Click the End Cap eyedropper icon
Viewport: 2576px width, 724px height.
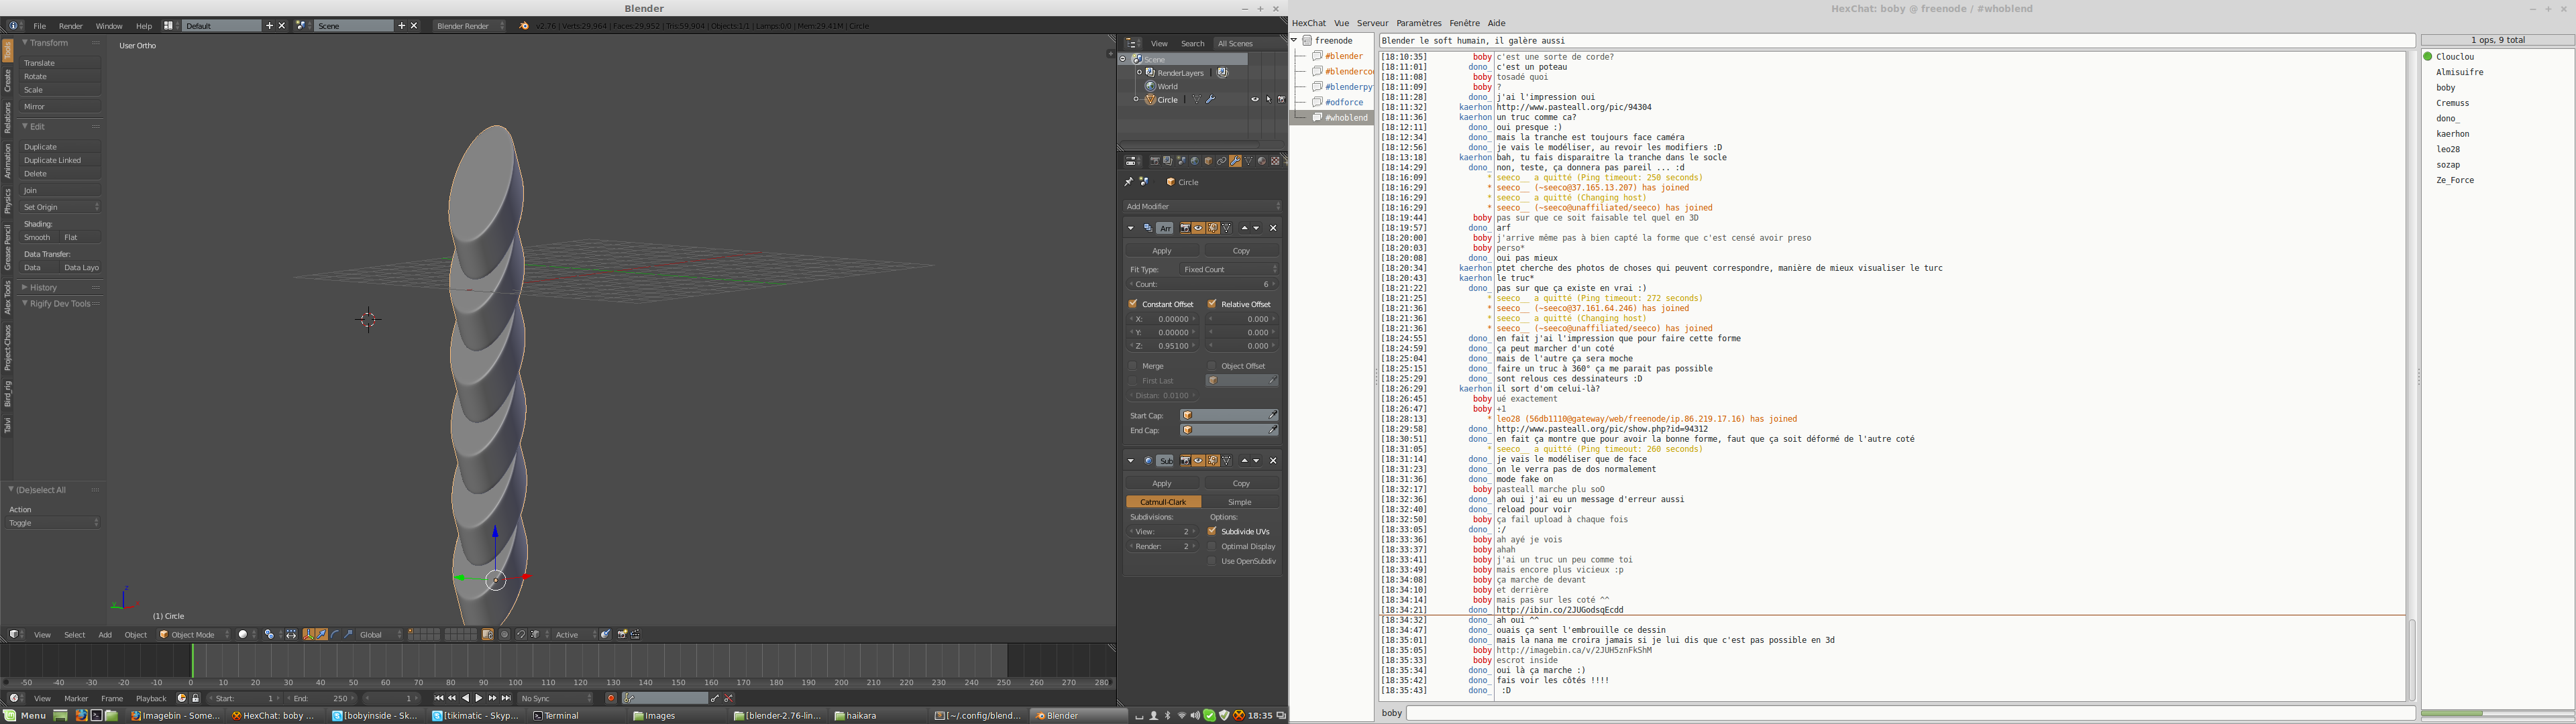pyautogui.click(x=1272, y=430)
